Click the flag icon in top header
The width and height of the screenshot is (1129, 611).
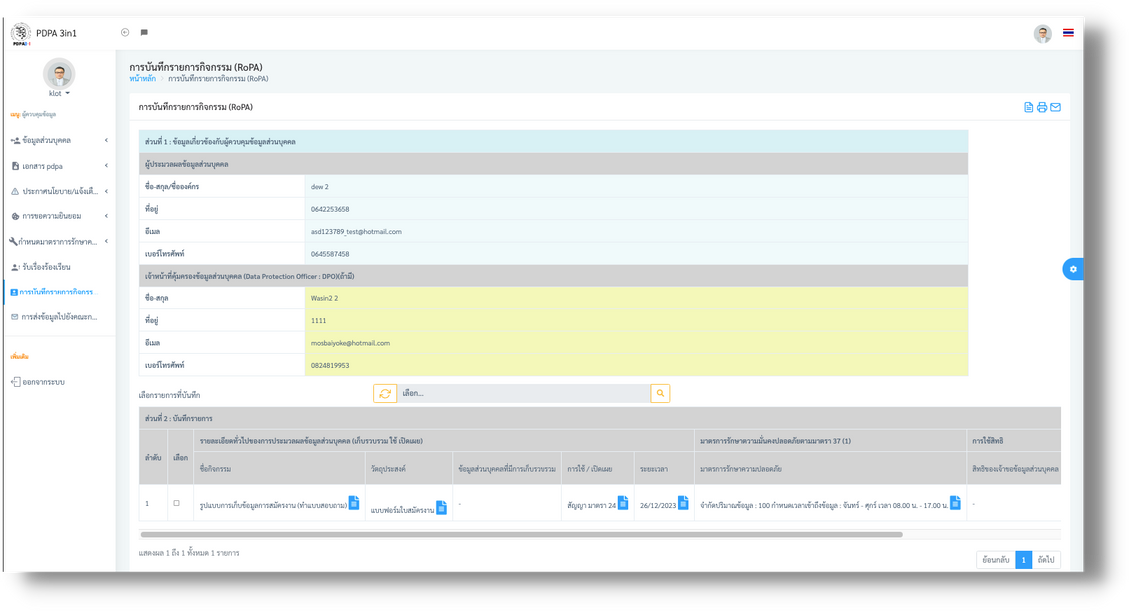pos(144,32)
